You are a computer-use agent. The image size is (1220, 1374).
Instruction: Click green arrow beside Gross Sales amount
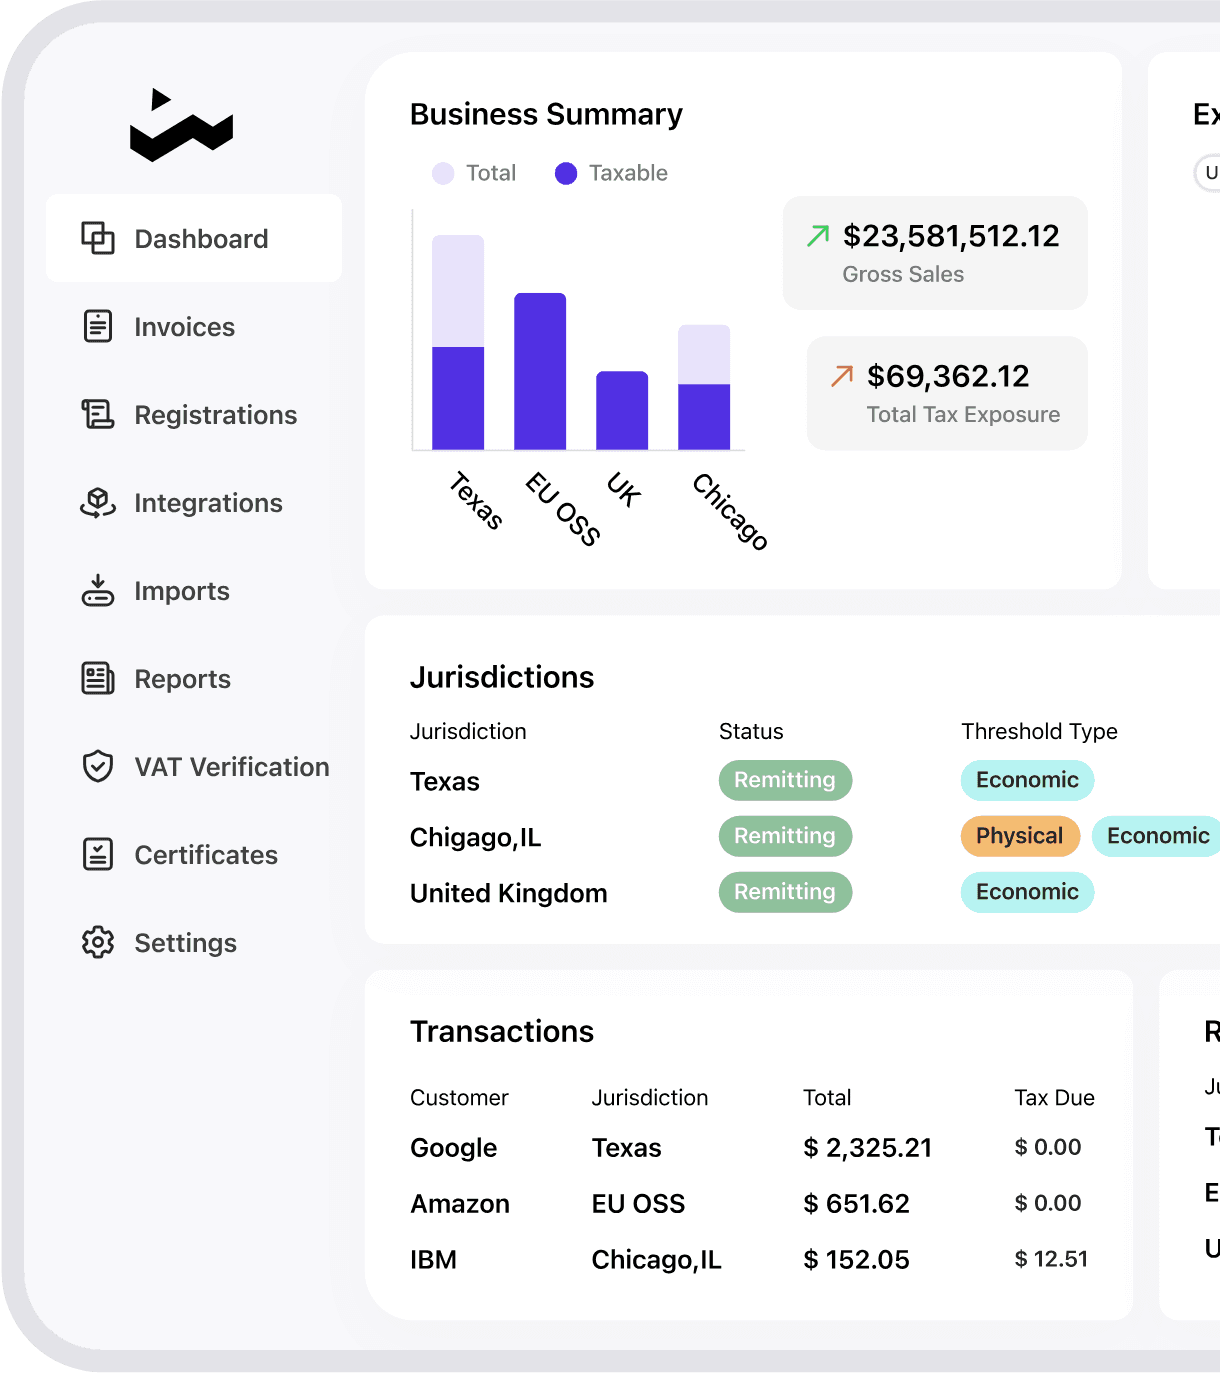click(818, 235)
